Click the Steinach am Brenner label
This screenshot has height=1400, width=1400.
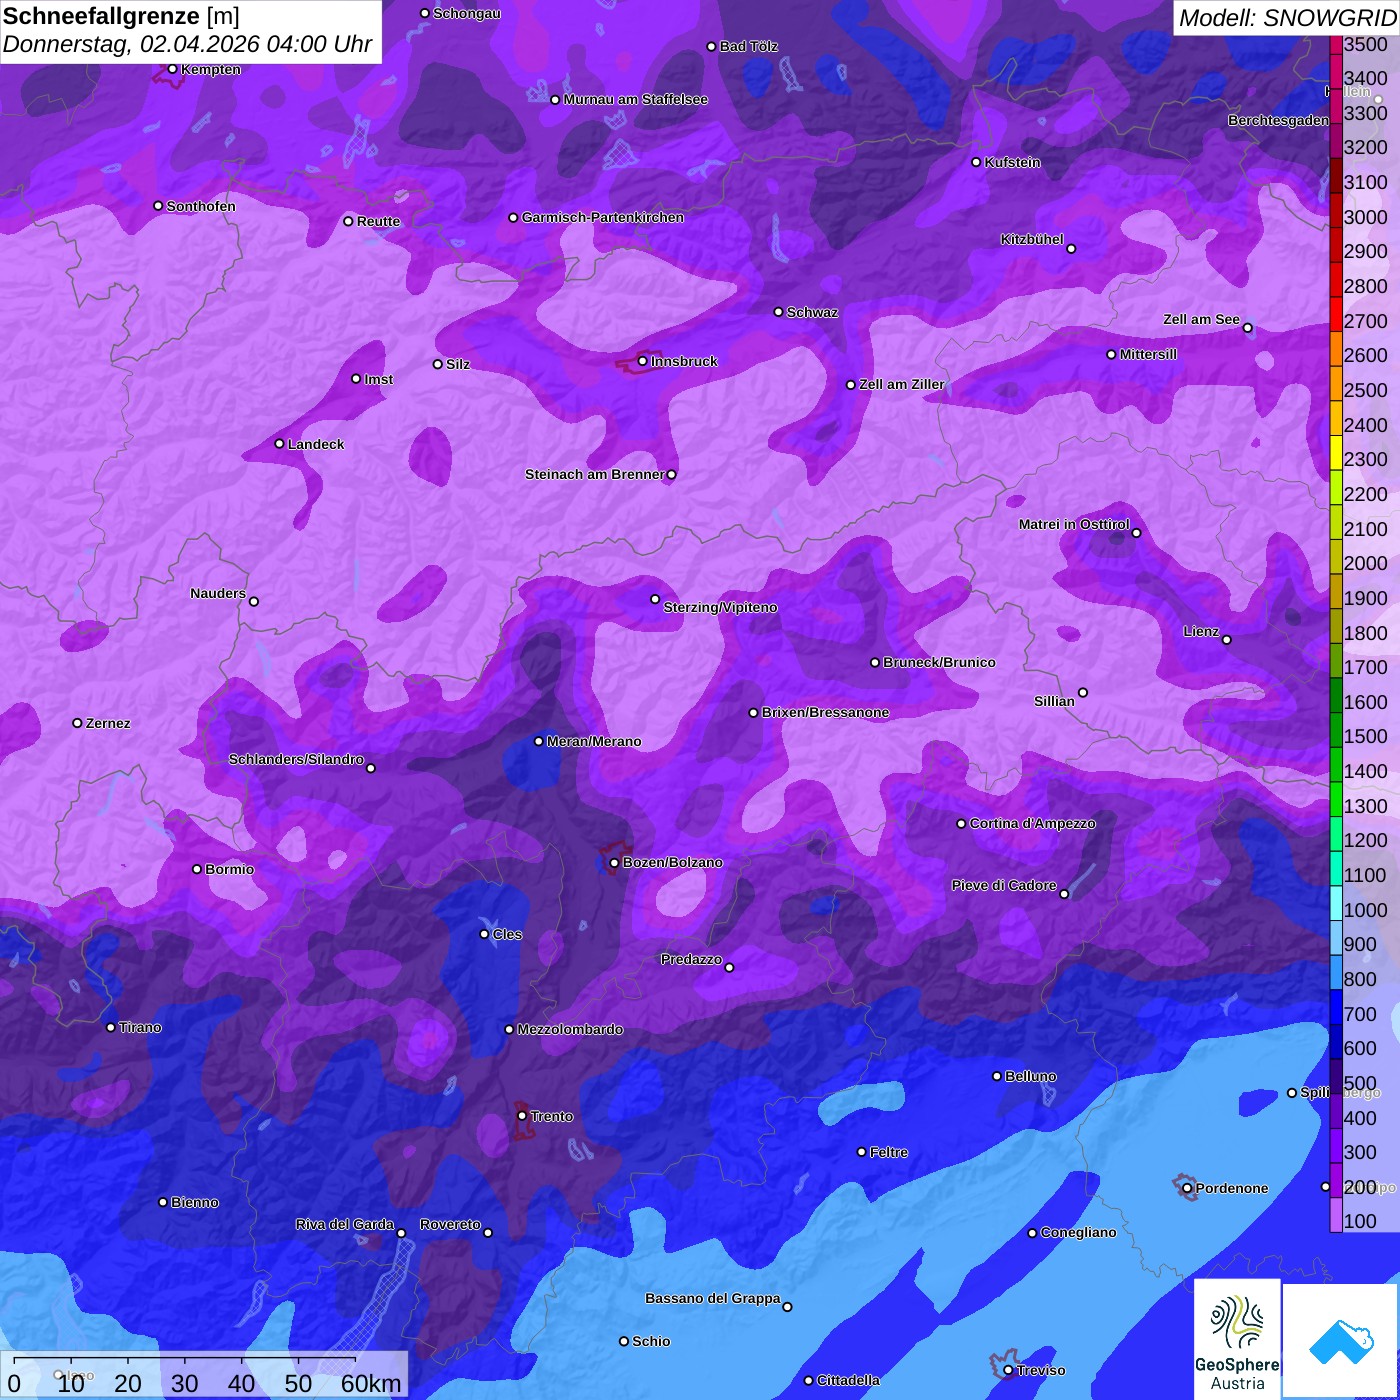pos(594,474)
